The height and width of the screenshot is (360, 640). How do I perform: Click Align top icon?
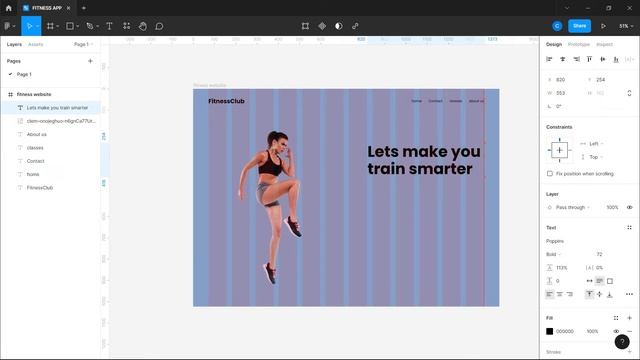point(589,59)
